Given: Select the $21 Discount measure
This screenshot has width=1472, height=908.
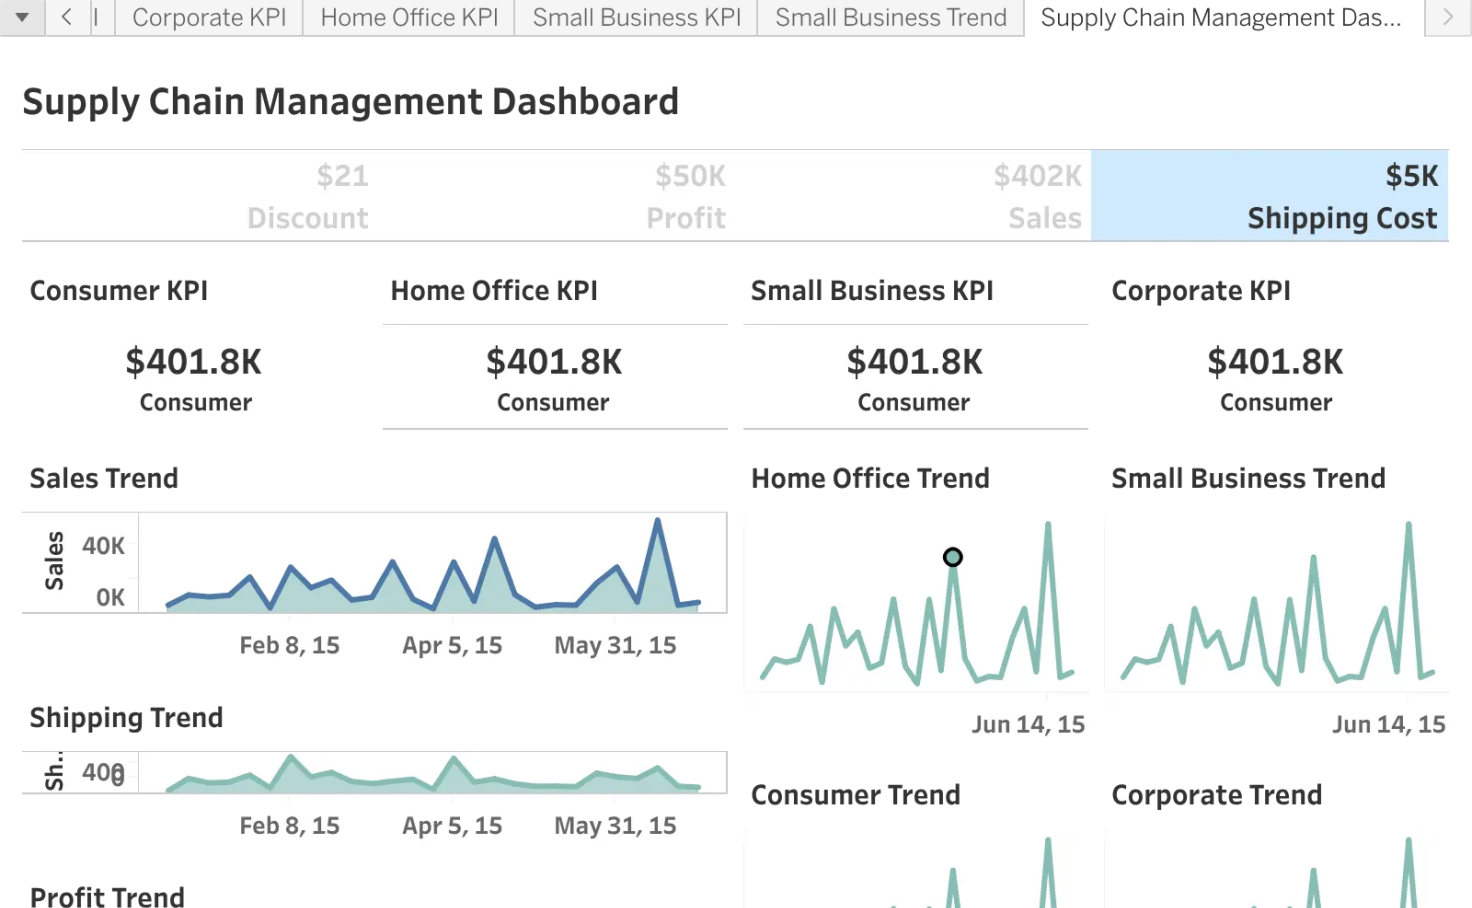Looking at the screenshot, I should pyautogui.click(x=200, y=196).
